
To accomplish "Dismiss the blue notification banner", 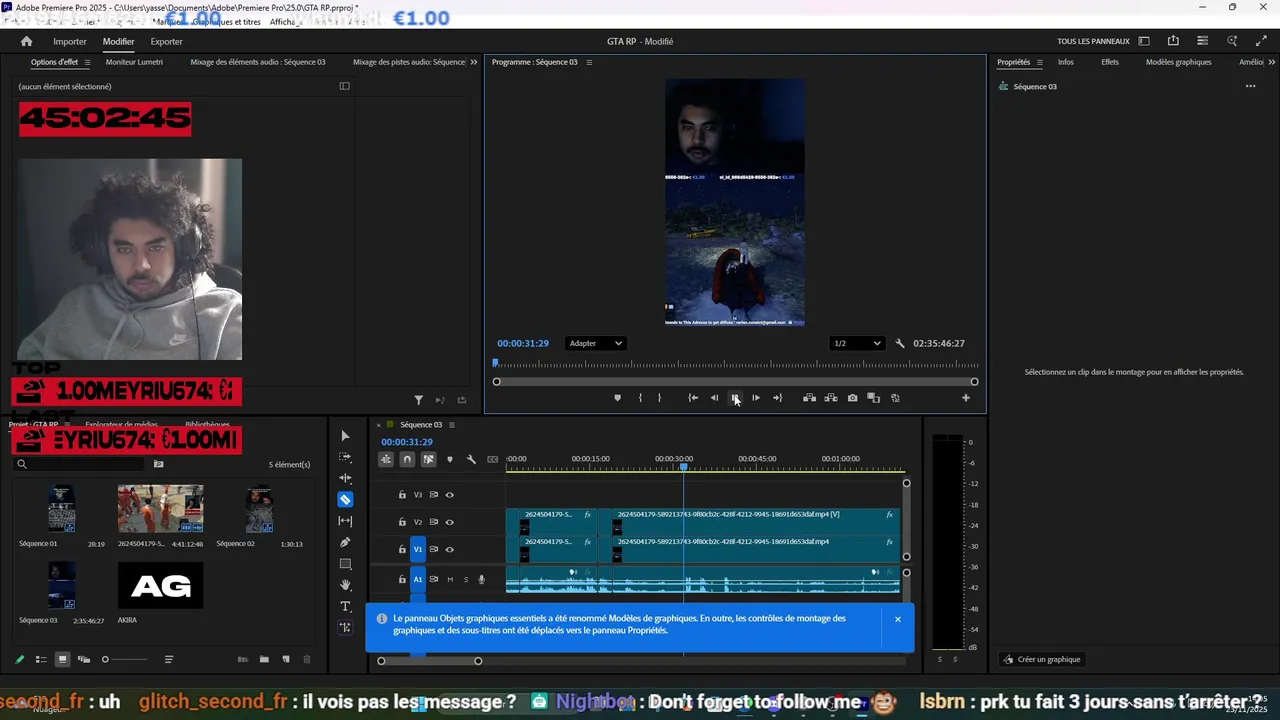I will pyautogui.click(x=898, y=619).
